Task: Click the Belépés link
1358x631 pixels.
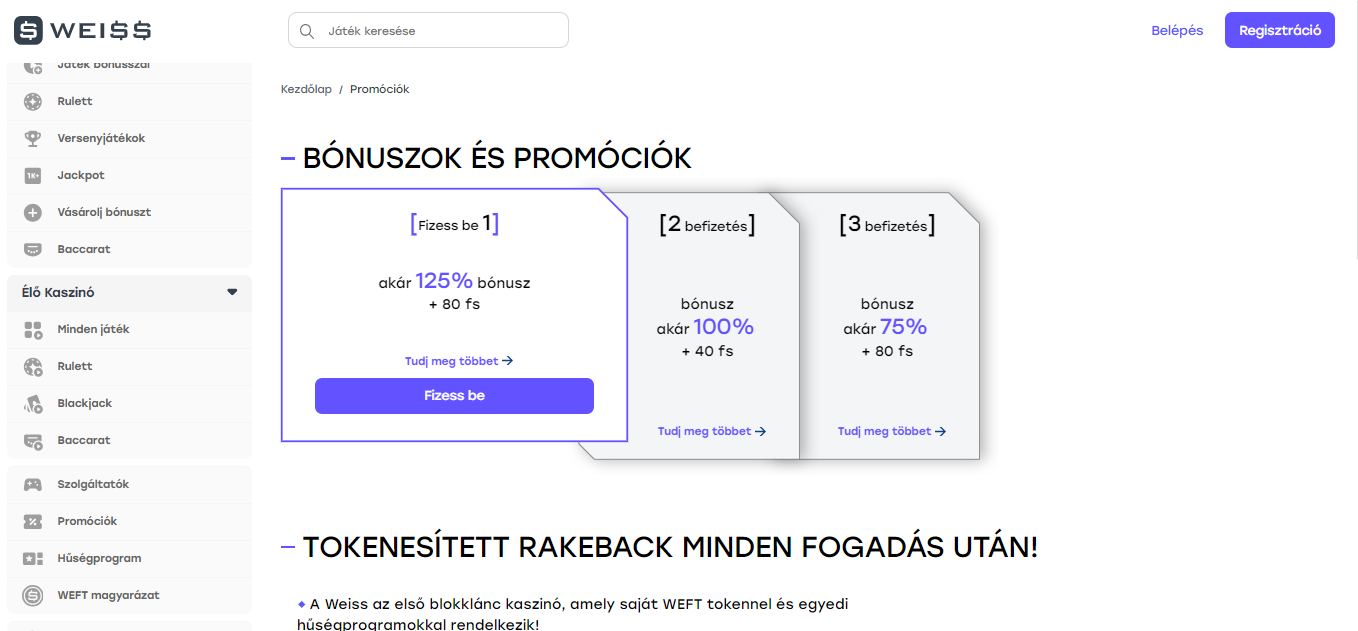Action: pyautogui.click(x=1177, y=30)
